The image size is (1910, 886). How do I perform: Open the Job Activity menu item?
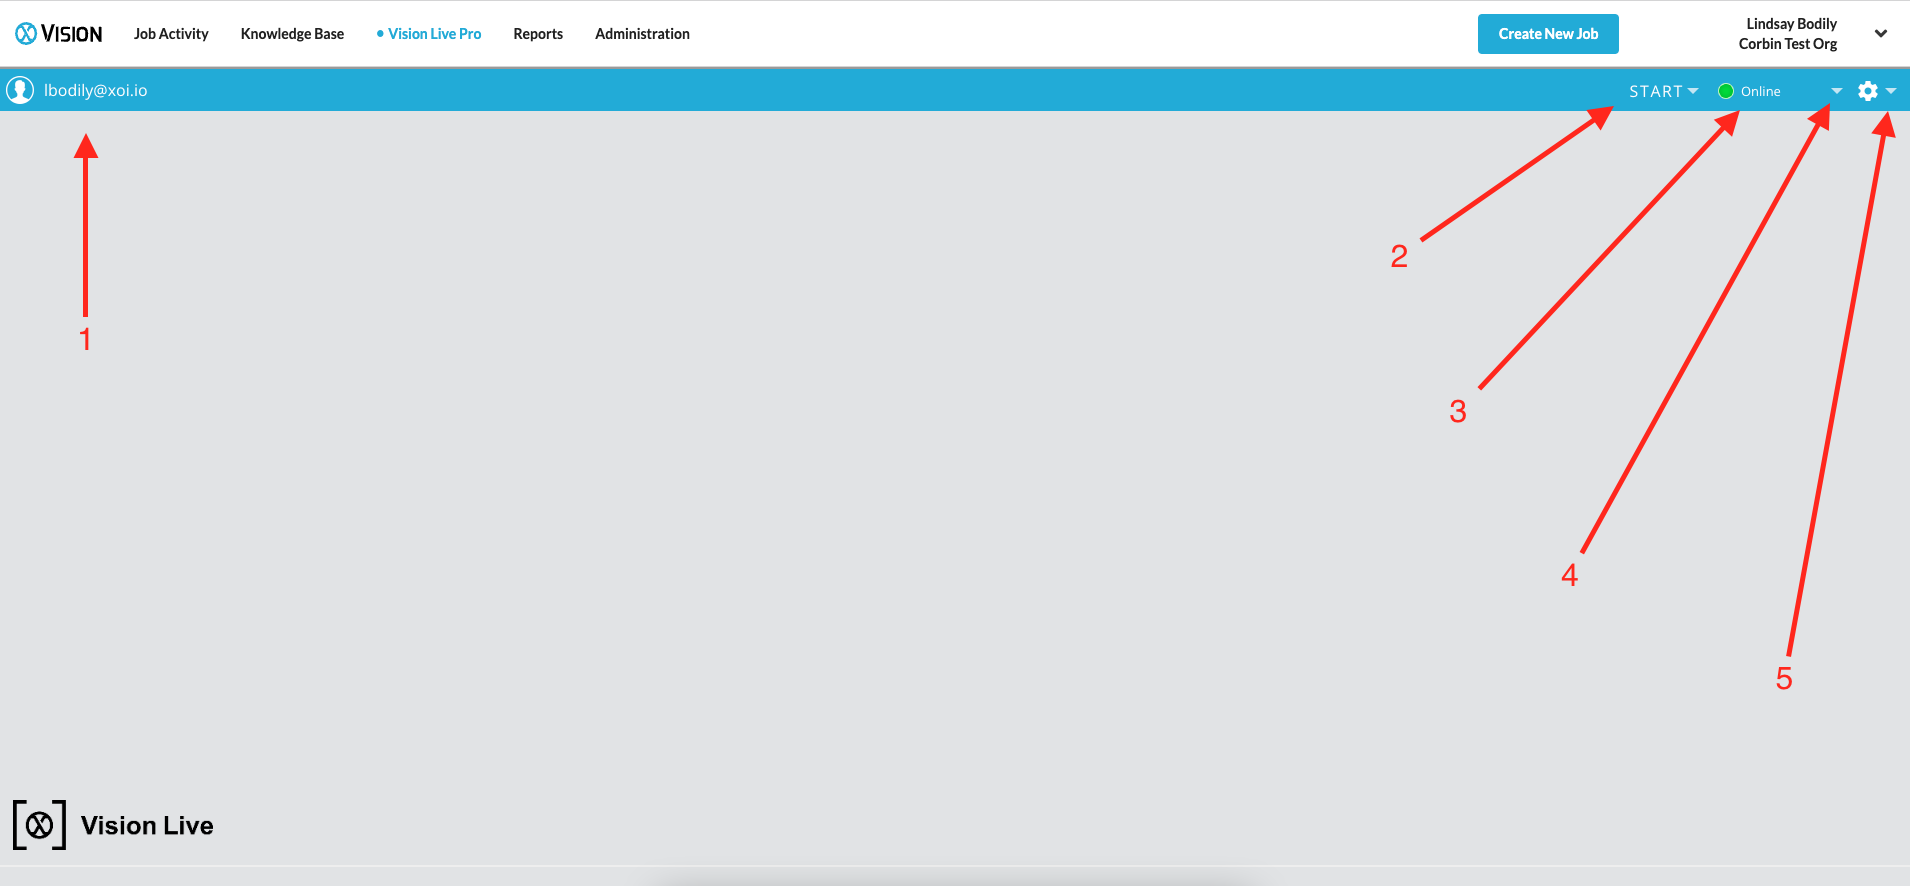(x=171, y=34)
